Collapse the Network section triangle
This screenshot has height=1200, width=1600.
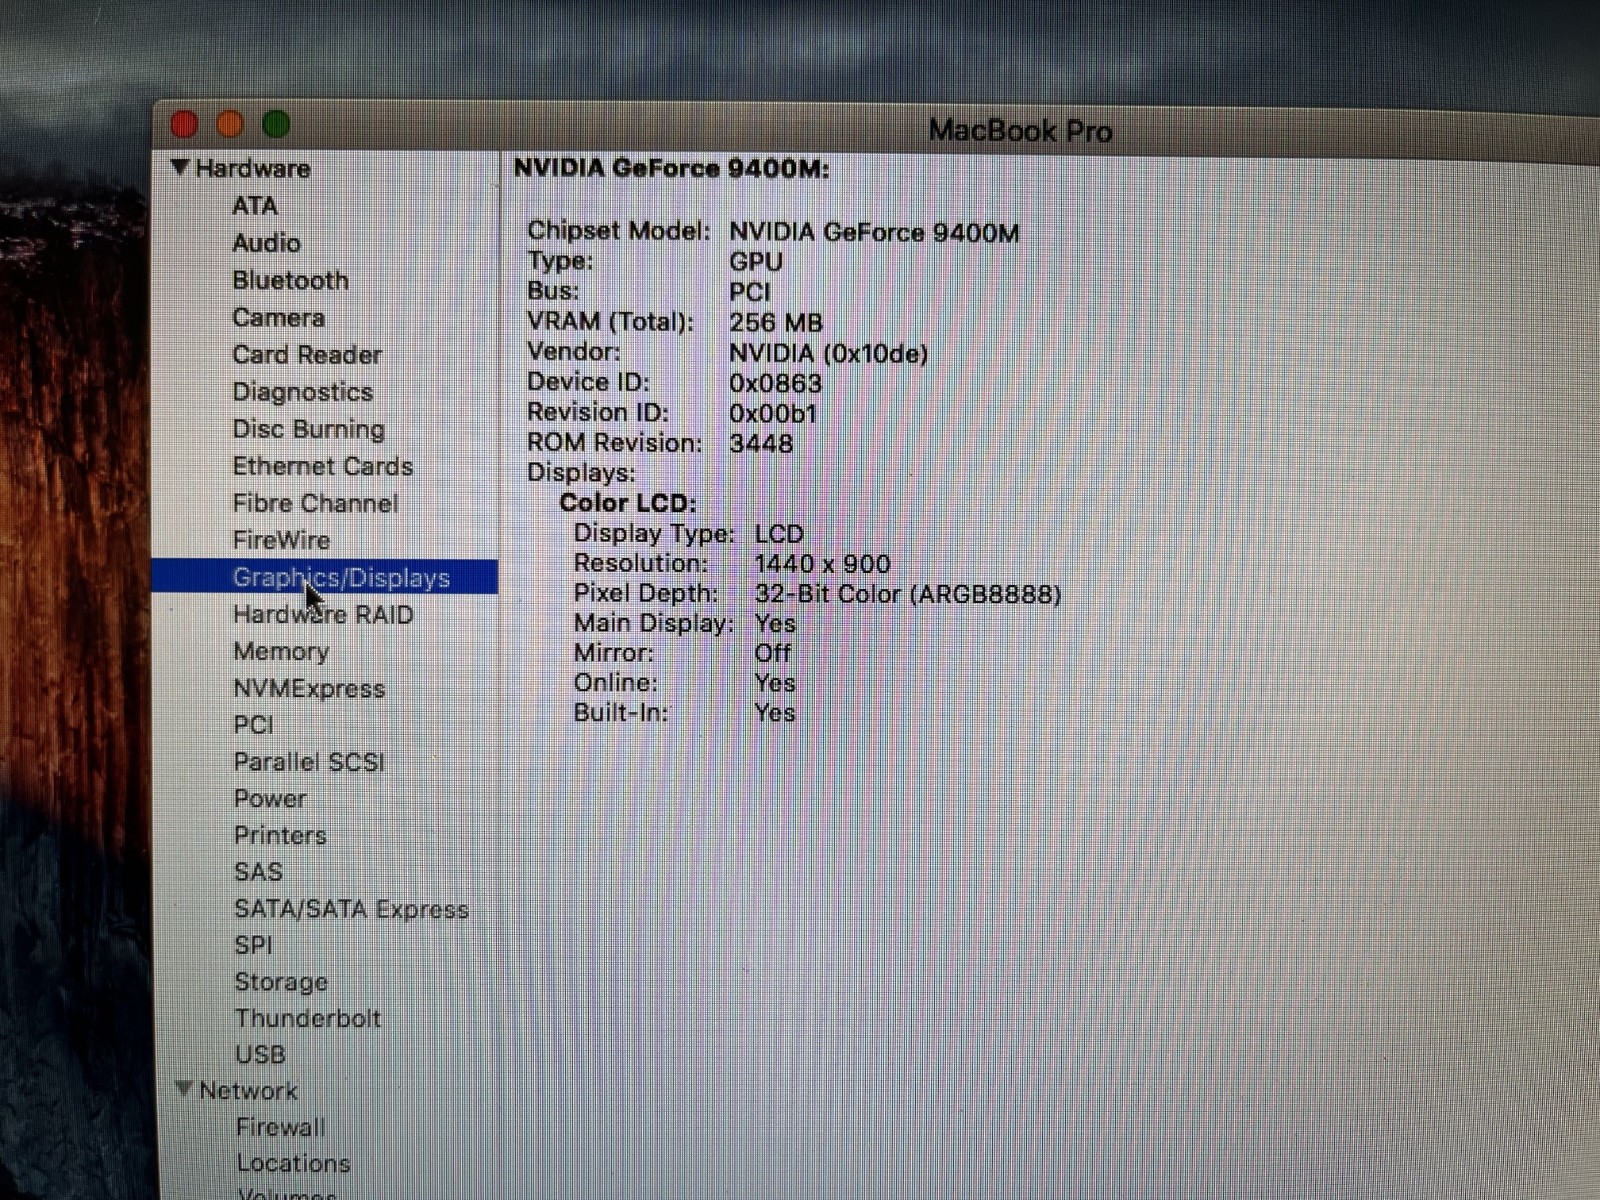[x=184, y=1089]
